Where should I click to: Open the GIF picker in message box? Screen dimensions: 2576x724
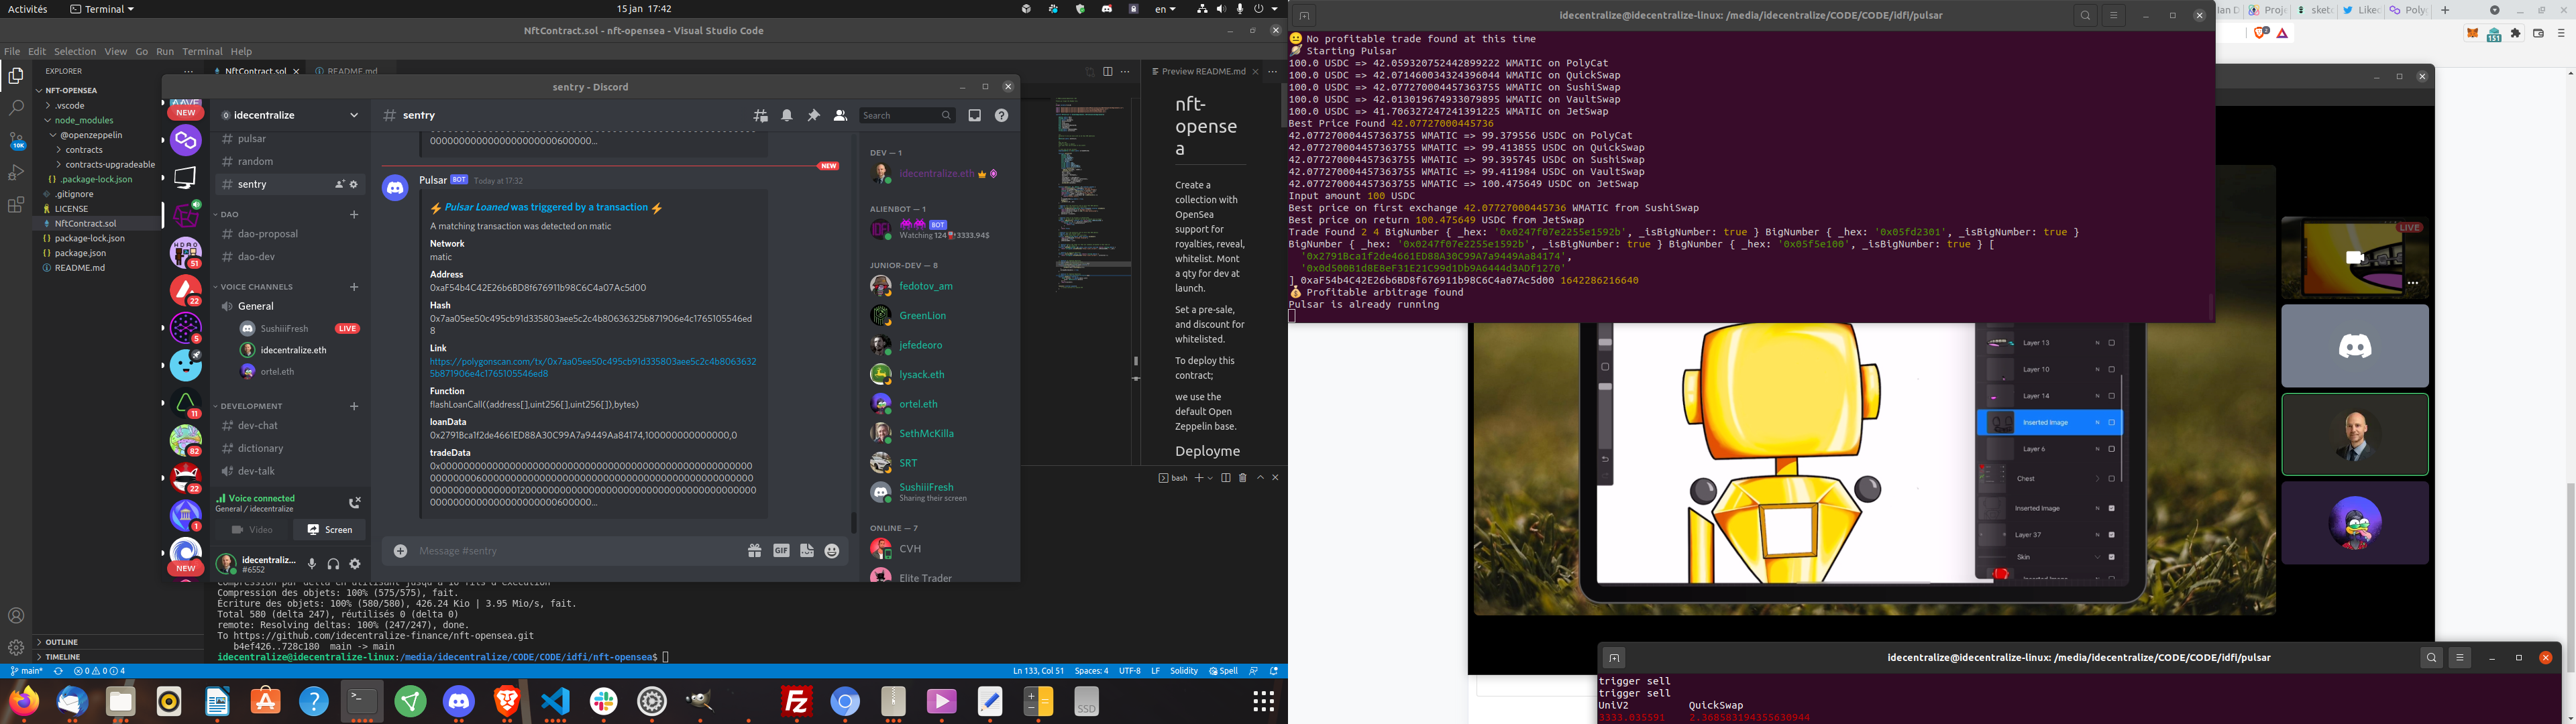tap(781, 551)
